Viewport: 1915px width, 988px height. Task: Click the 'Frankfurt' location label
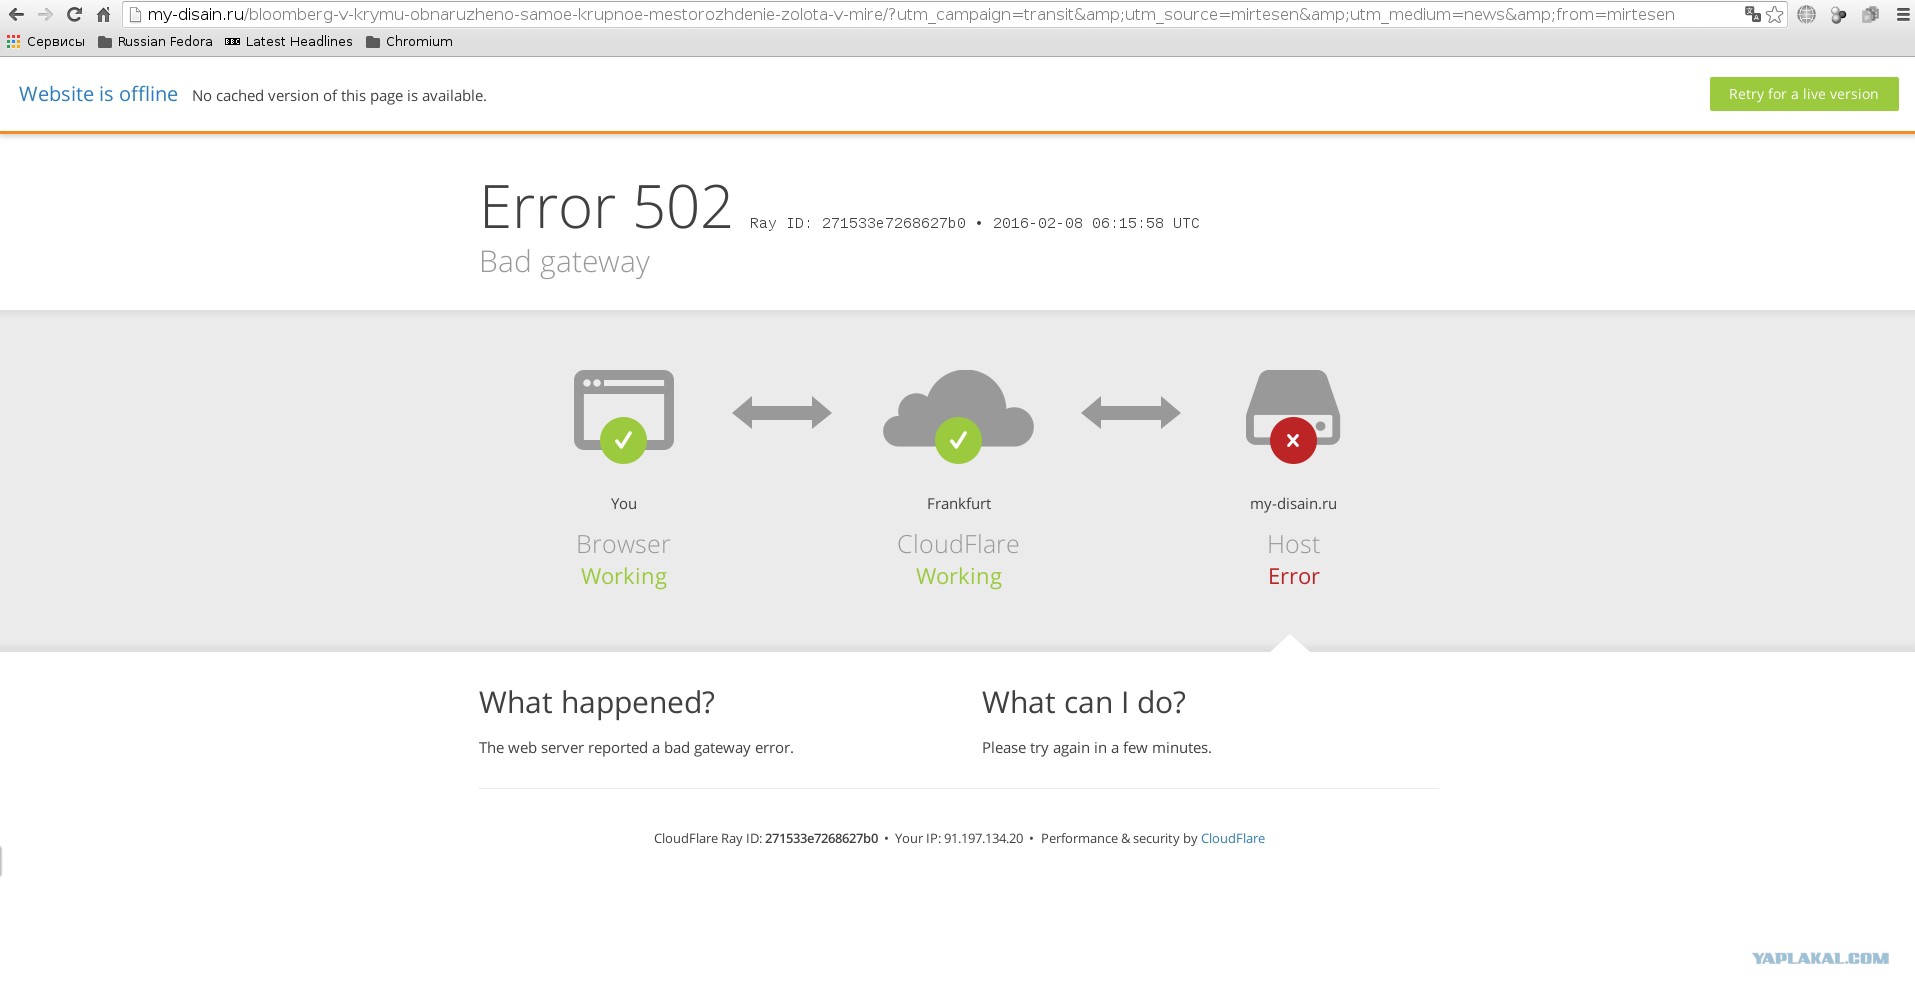958,503
